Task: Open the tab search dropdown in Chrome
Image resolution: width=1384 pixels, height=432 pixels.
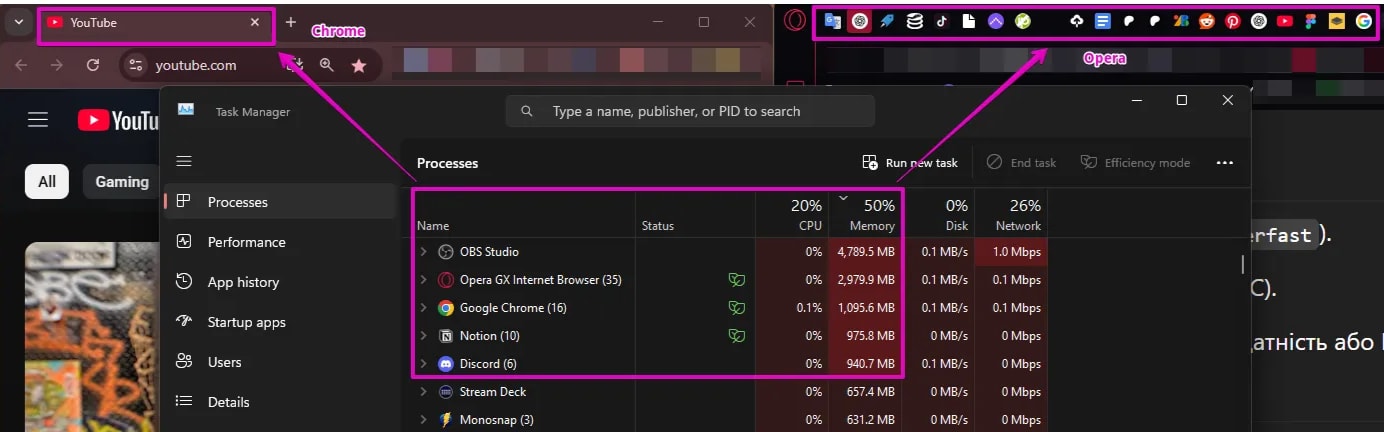Action: pos(18,22)
